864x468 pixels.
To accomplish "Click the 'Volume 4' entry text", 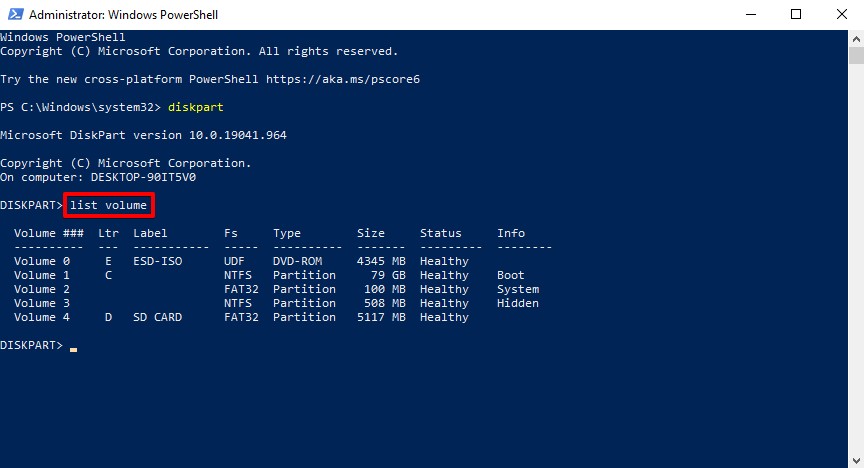I will pos(42,317).
